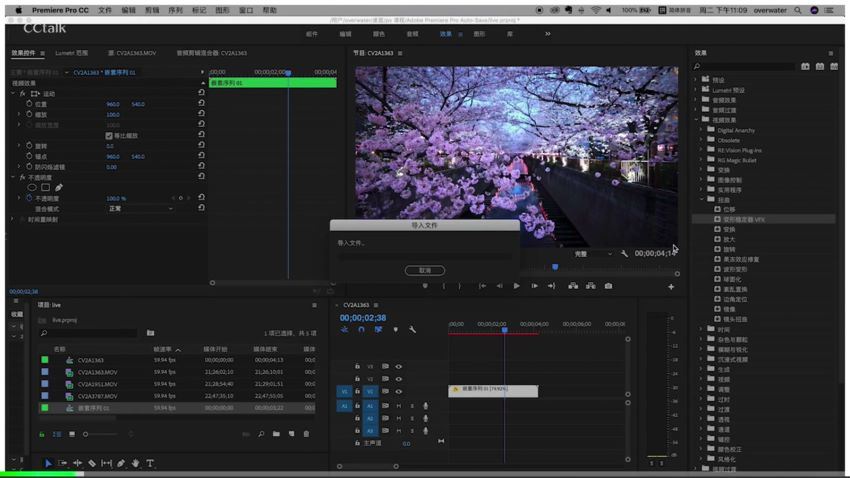Open the playback resolution dropdown
Viewport: 850px width, 478px height.
pyautogui.click(x=593, y=254)
